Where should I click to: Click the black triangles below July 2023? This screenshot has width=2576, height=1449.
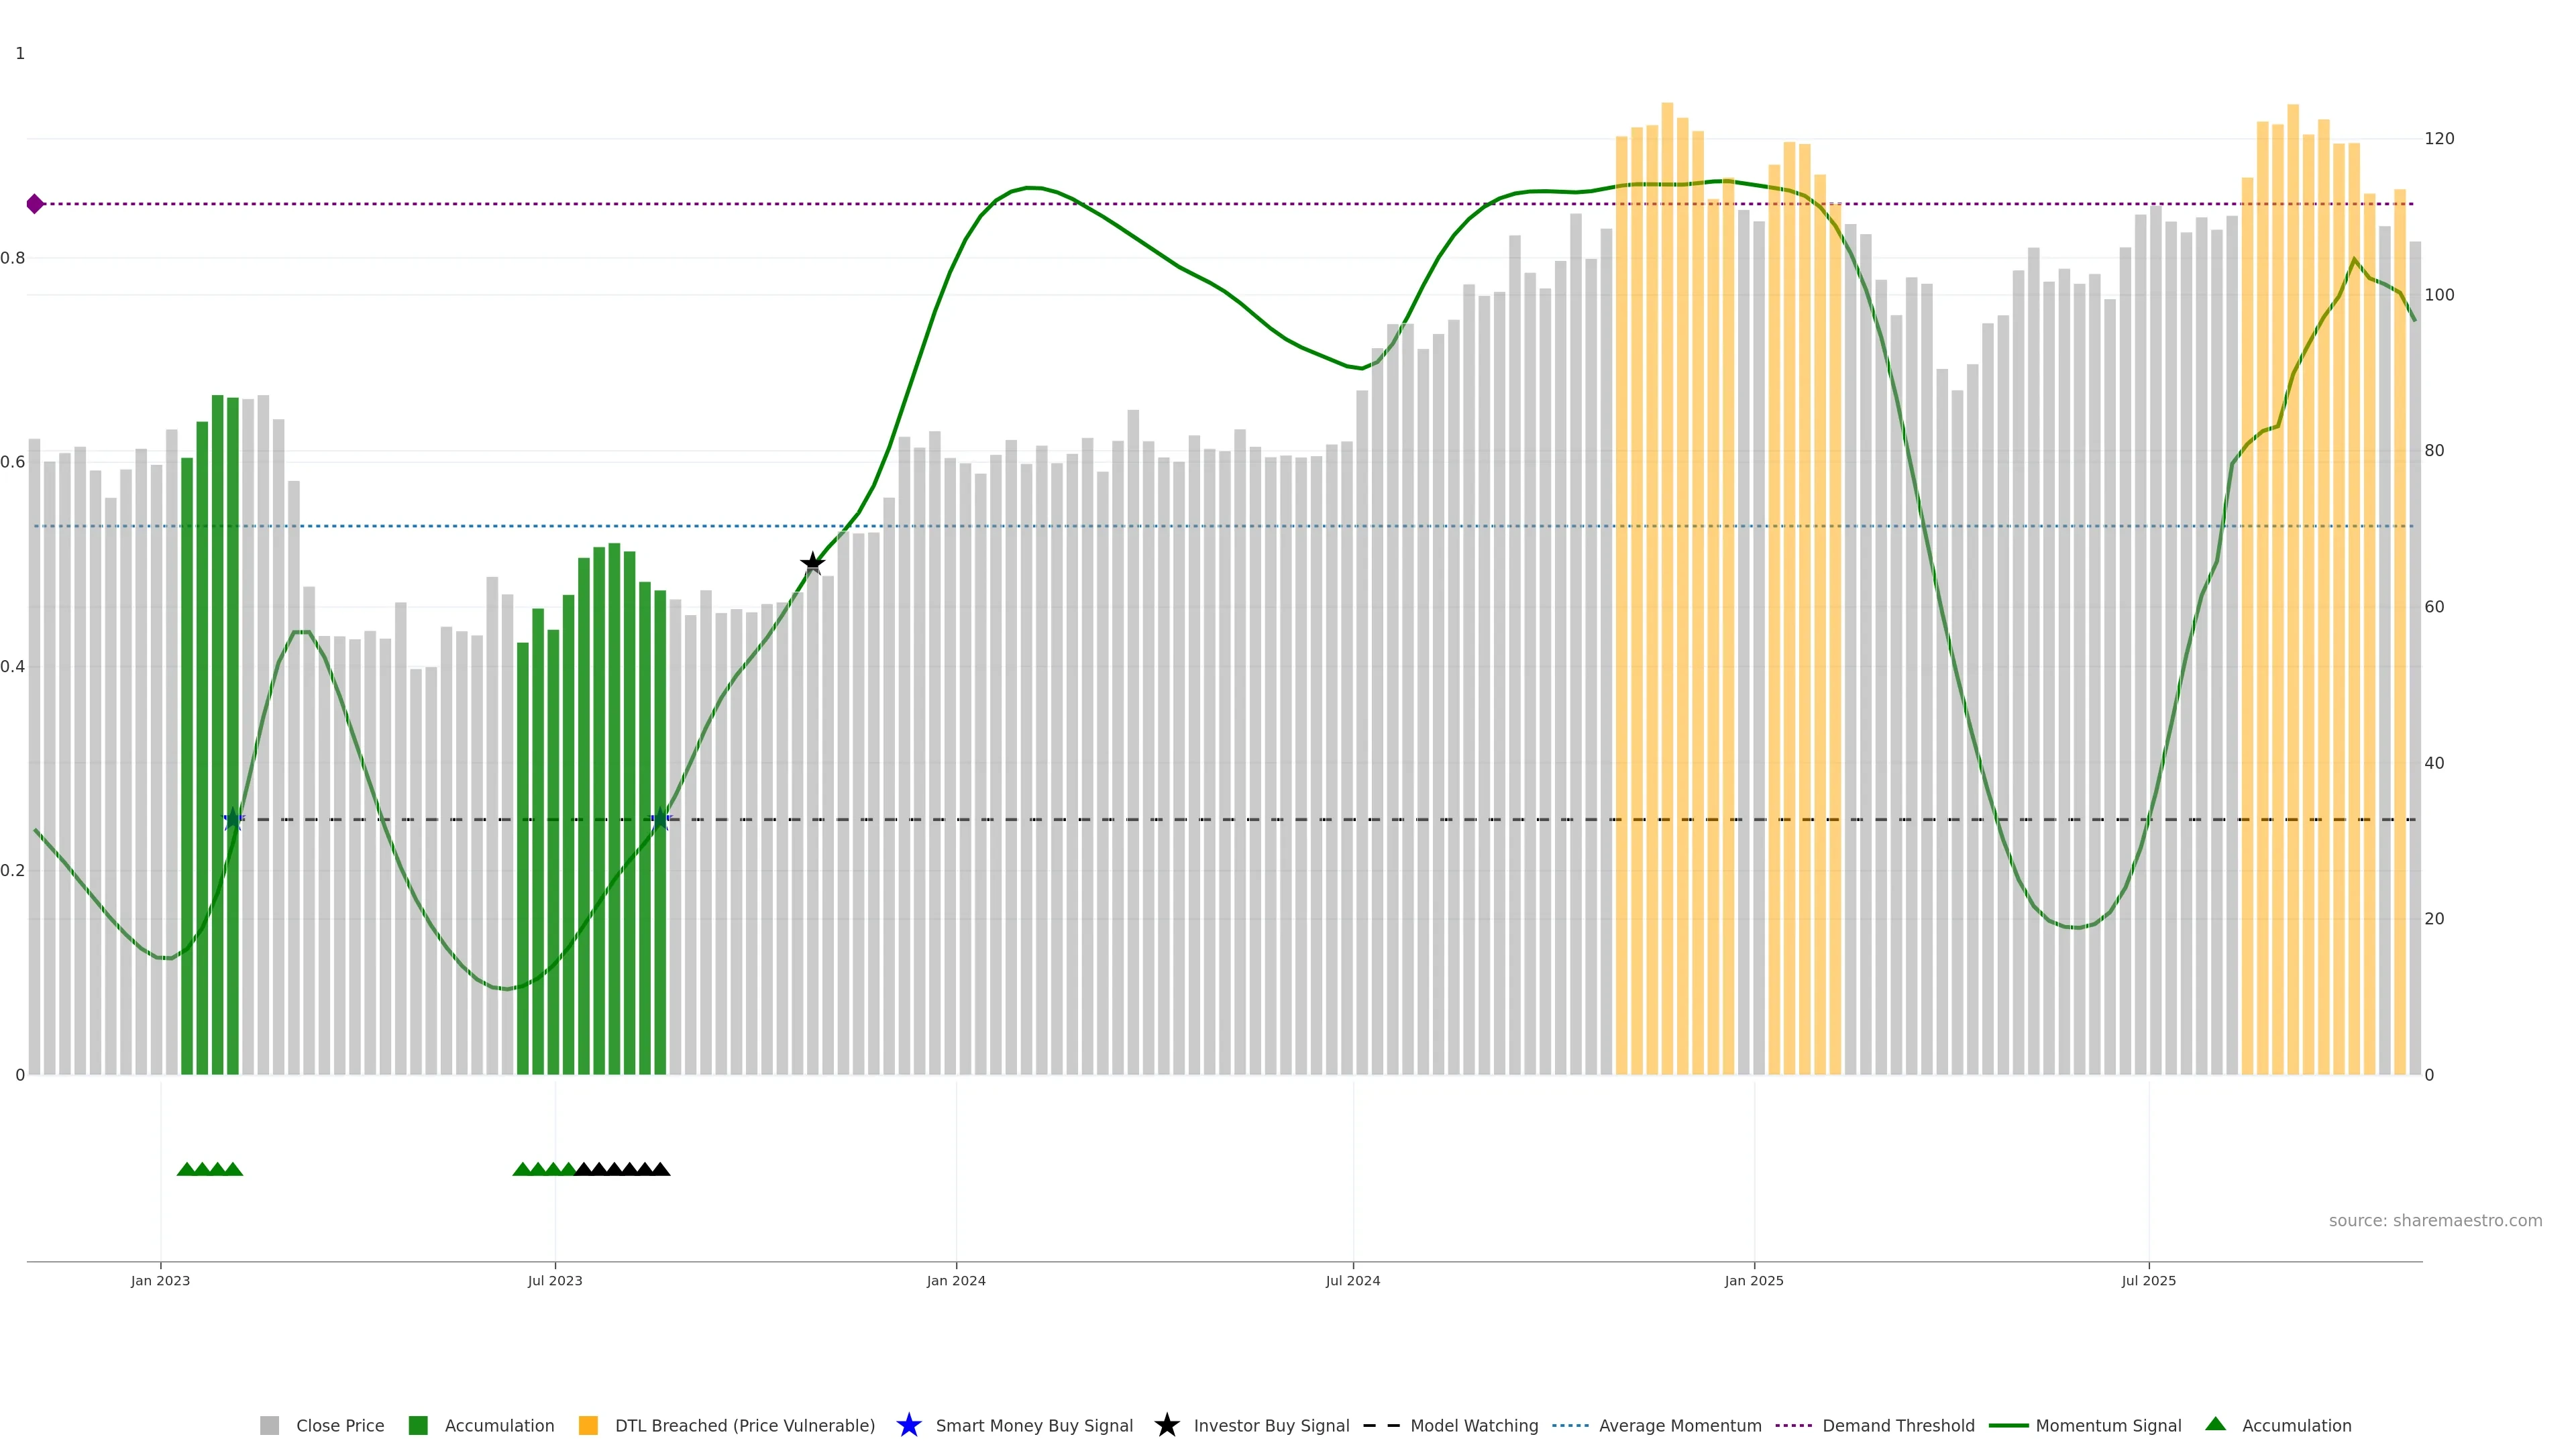click(622, 1169)
